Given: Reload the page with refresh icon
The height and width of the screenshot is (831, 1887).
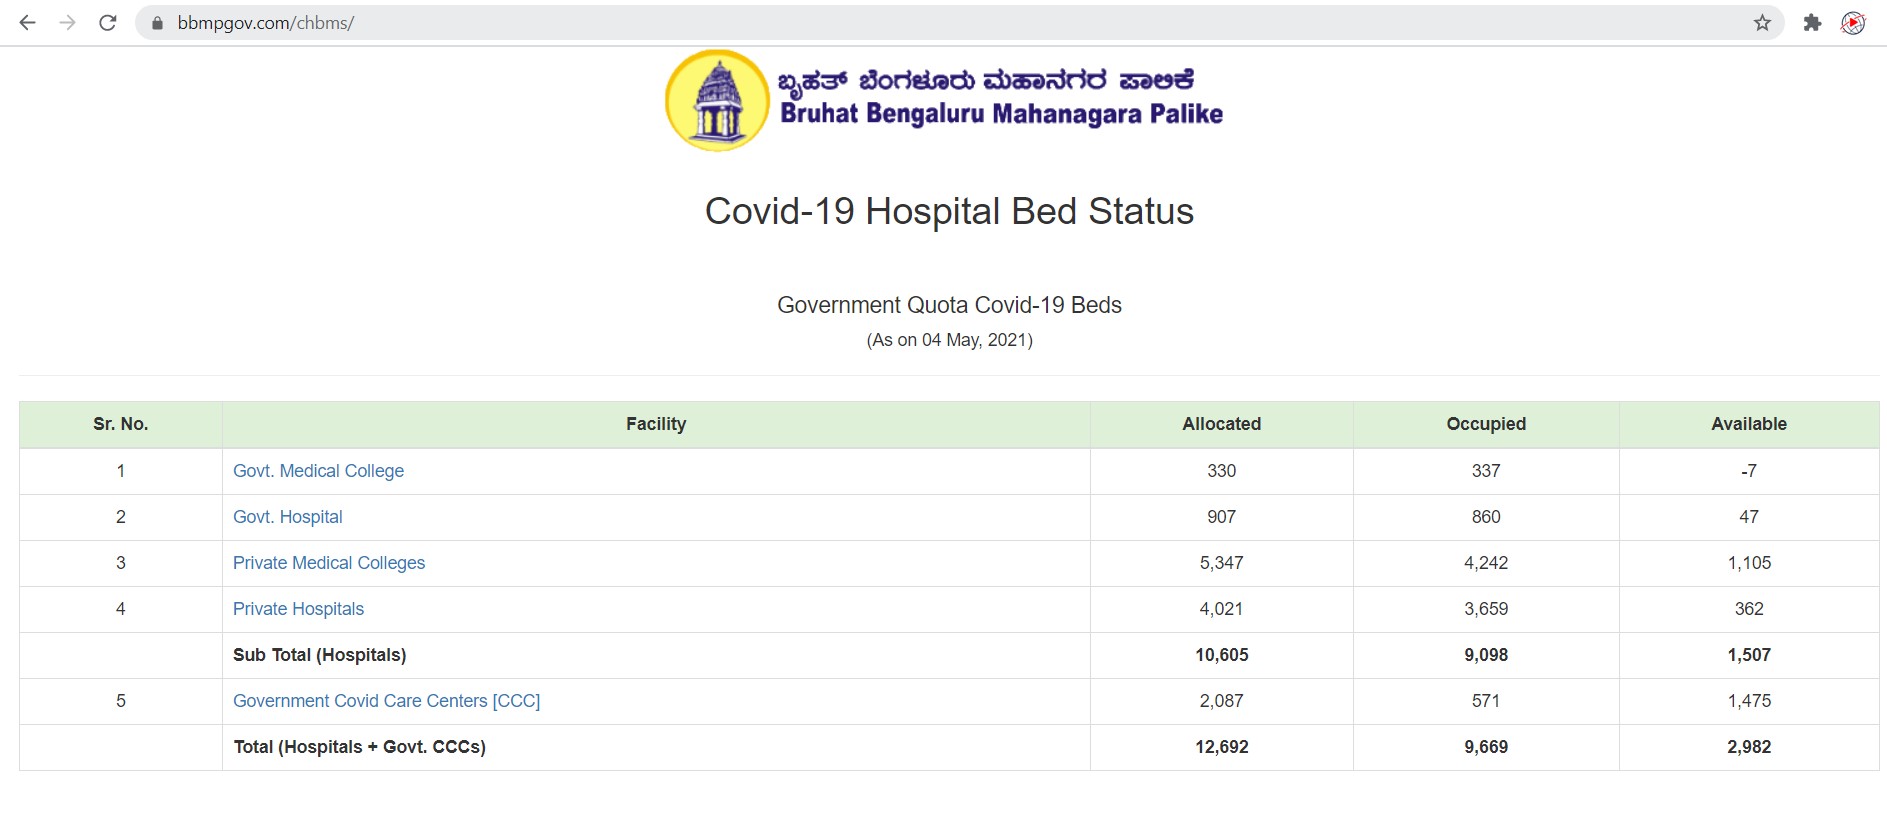Looking at the screenshot, I should (x=108, y=22).
